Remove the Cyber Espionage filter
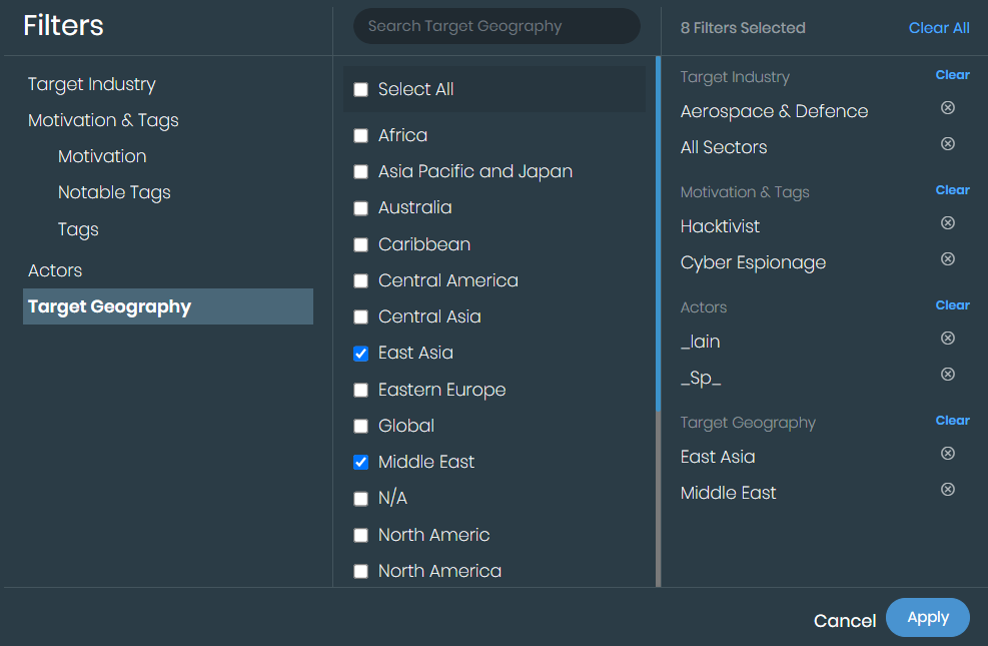The image size is (988, 646). pyautogui.click(x=947, y=259)
